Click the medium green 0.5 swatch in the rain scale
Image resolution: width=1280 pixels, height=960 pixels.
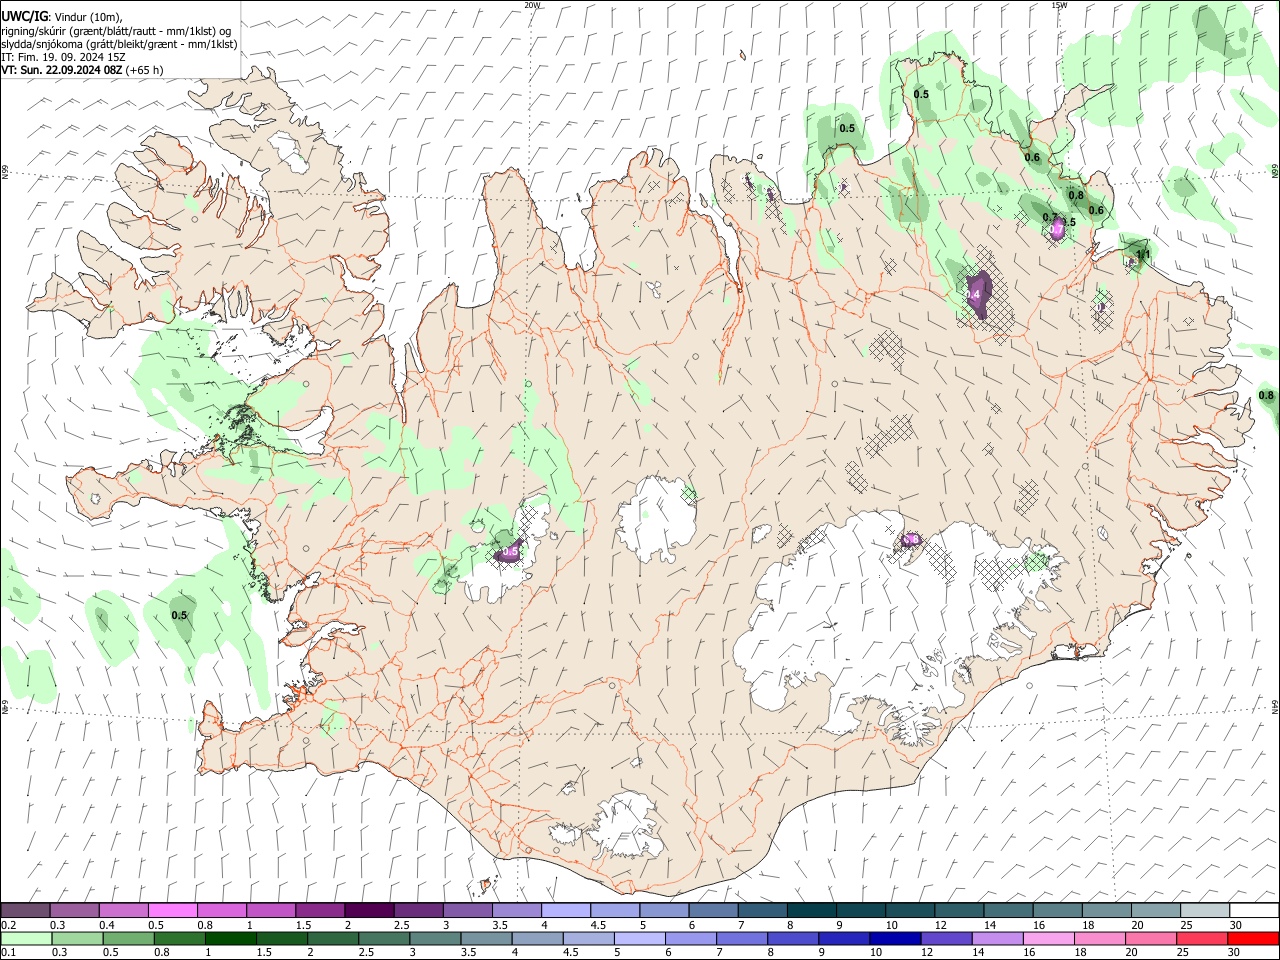click(128, 938)
